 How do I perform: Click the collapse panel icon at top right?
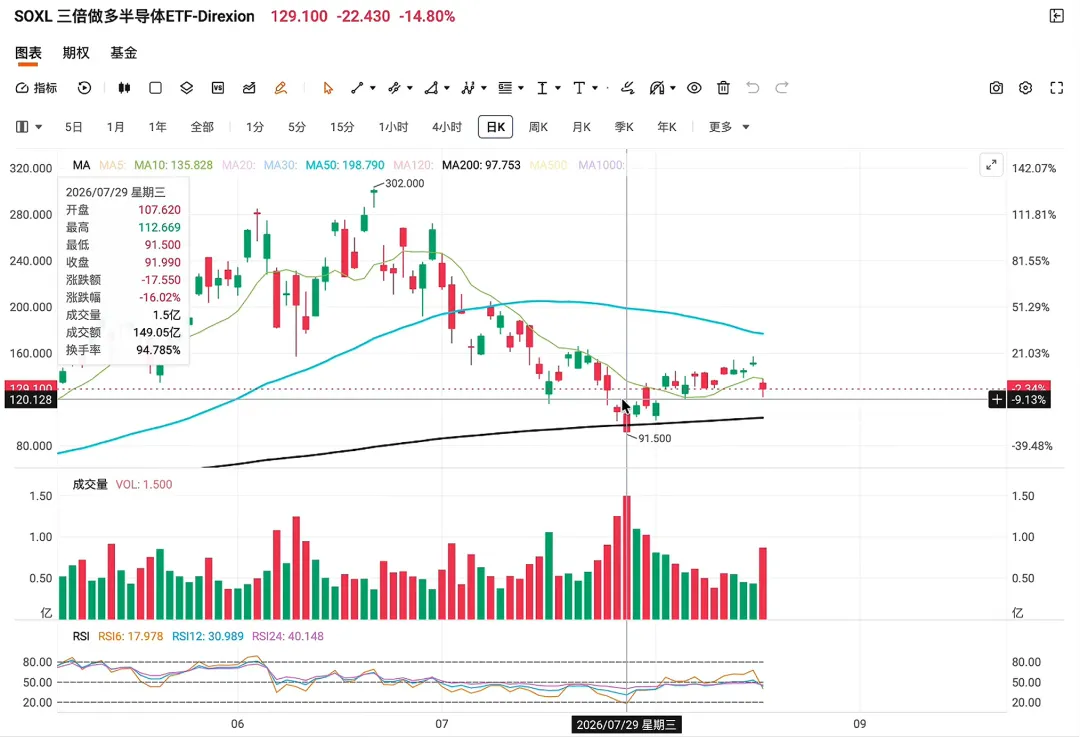coord(1057,16)
